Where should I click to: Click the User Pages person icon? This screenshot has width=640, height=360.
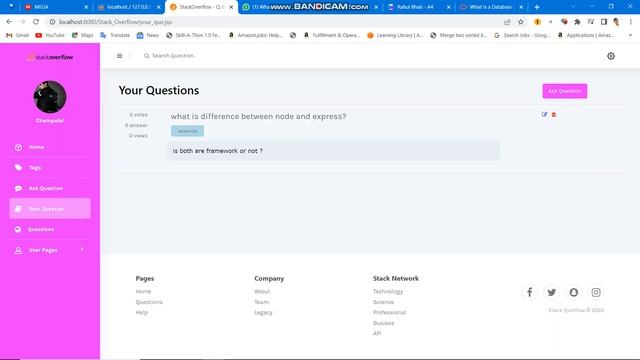pos(18,250)
